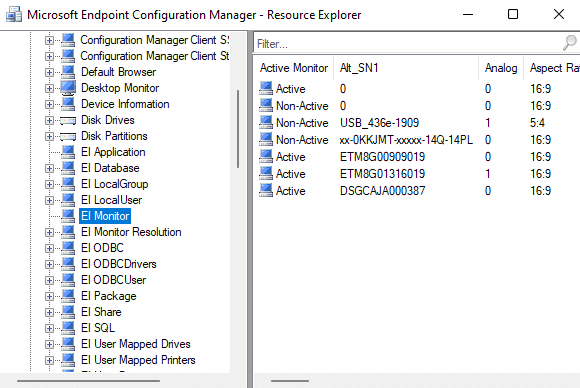Expand the EI SQL node
580x388 pixels.
pos(49,328)
